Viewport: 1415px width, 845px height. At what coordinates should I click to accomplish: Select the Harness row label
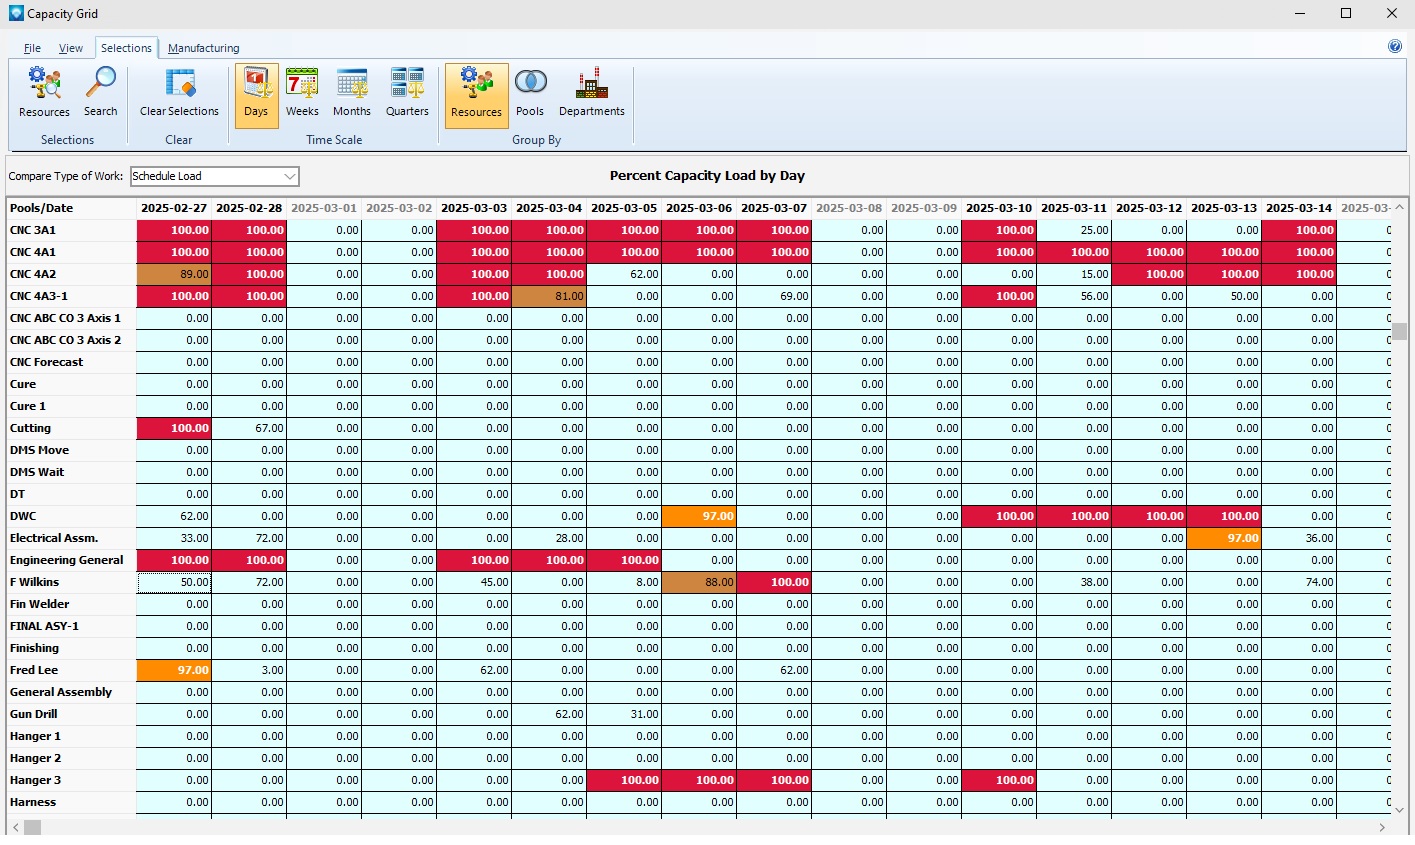72,802
